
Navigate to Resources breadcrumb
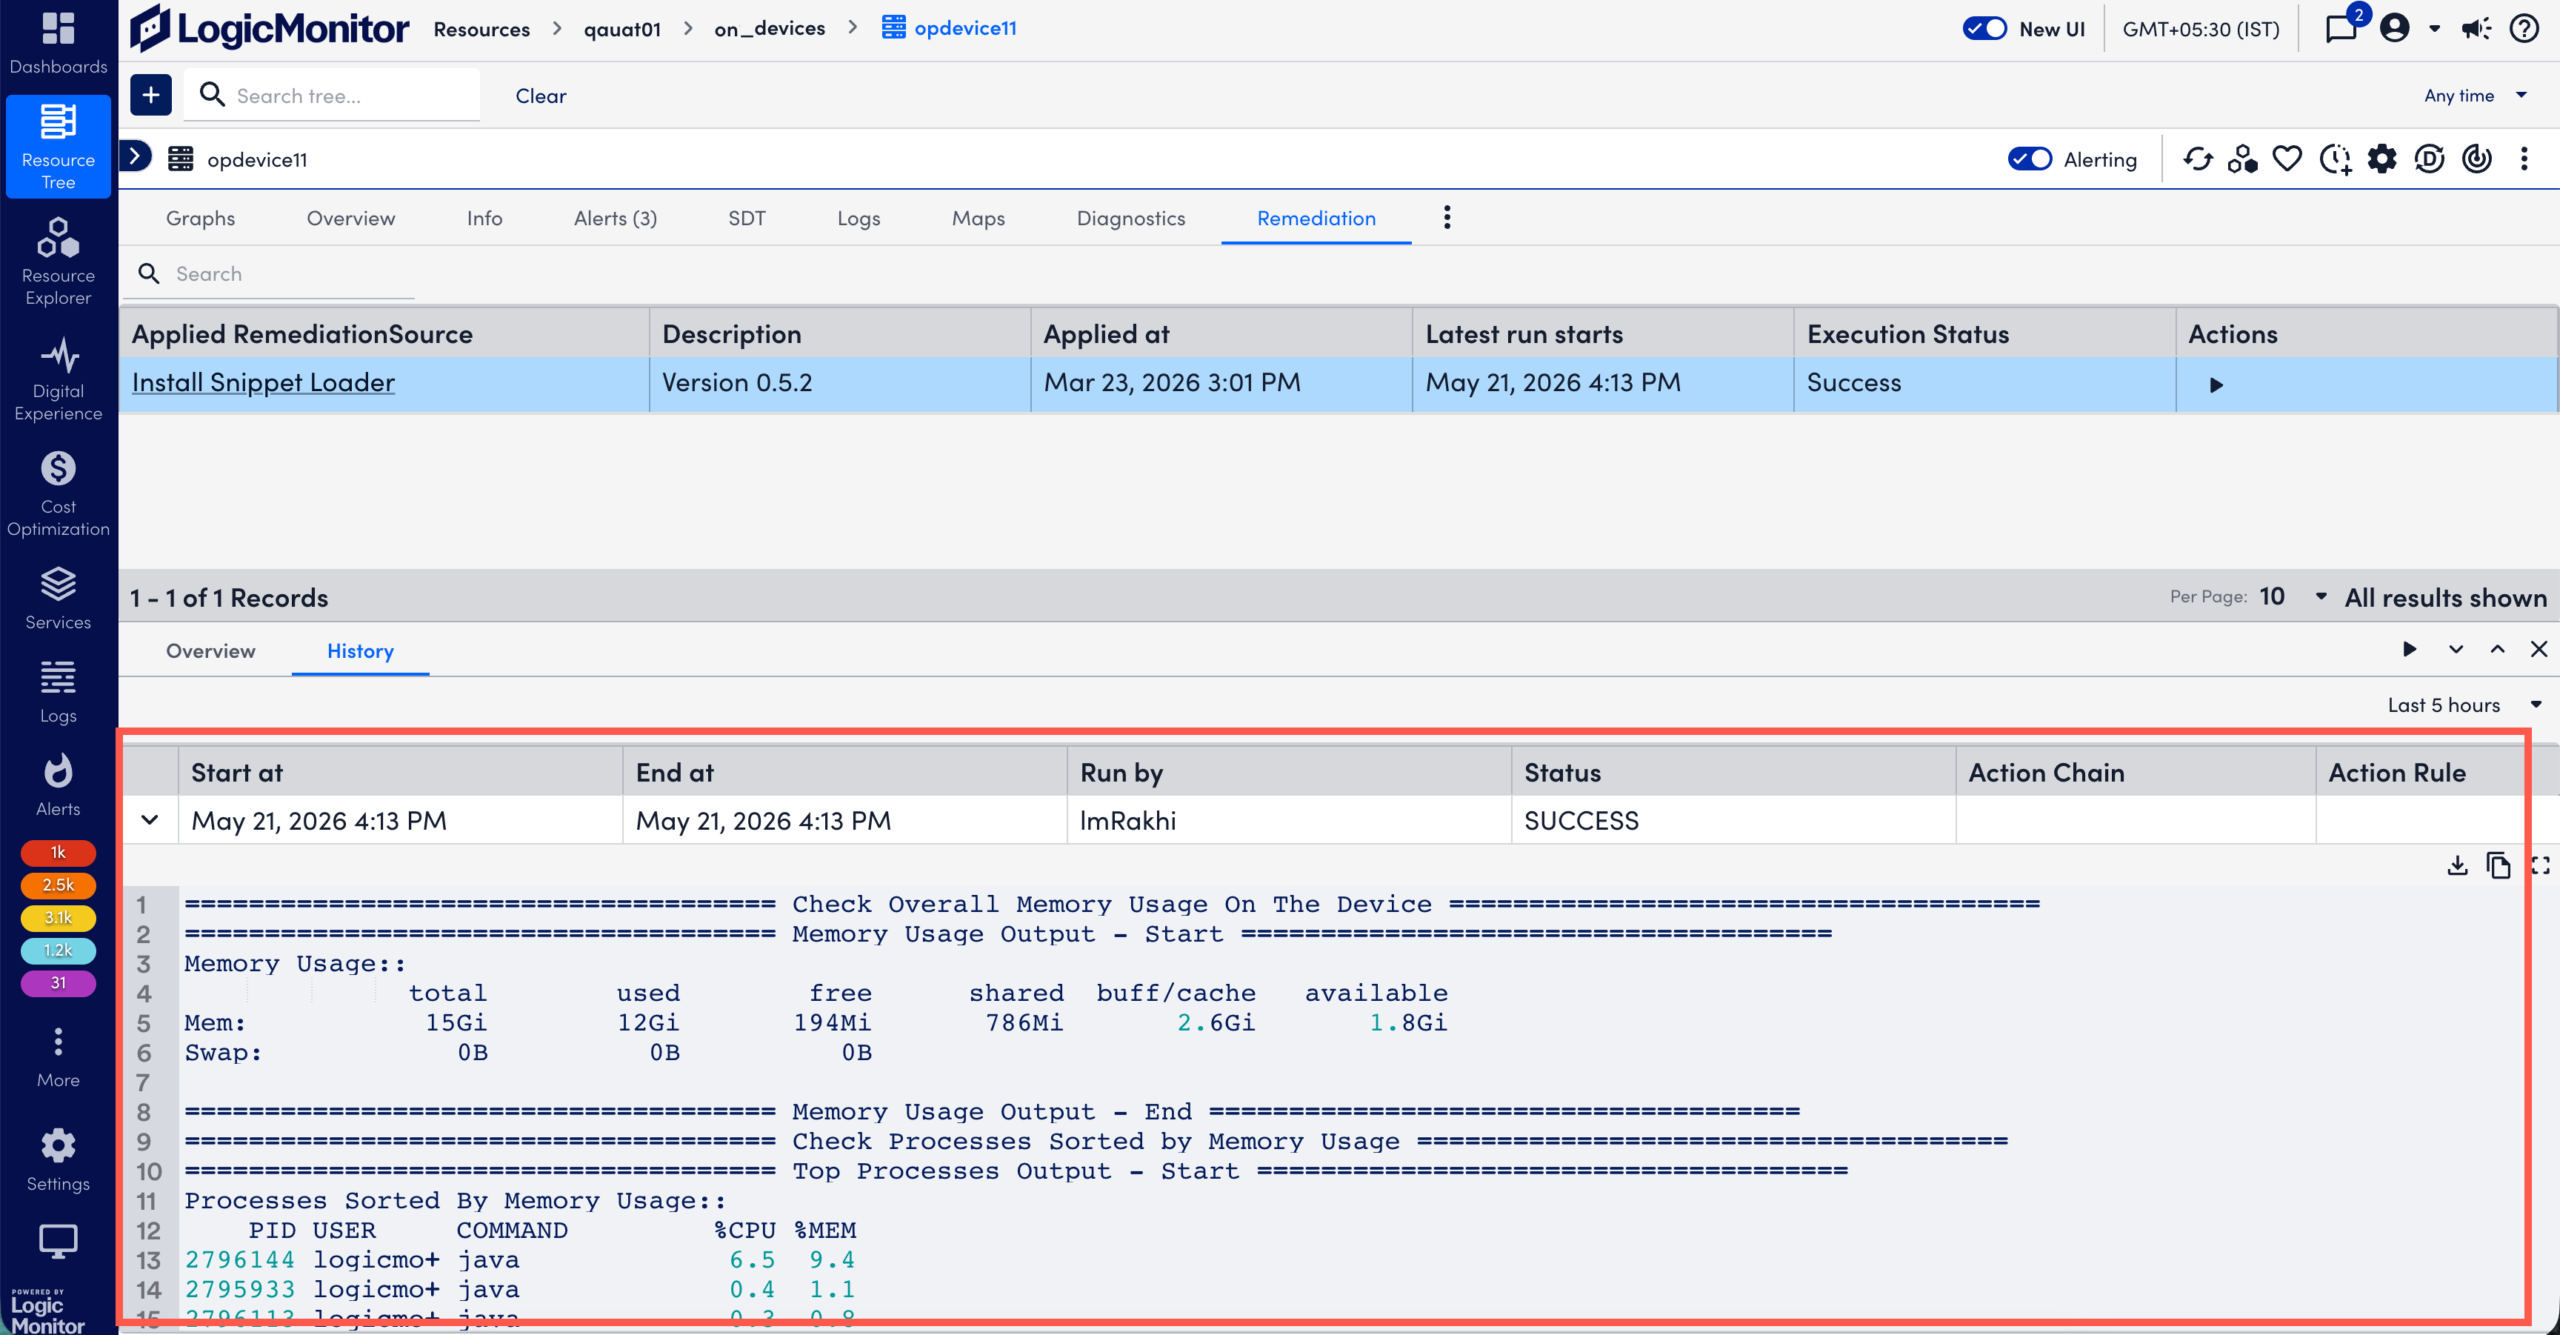coord(482,29)
